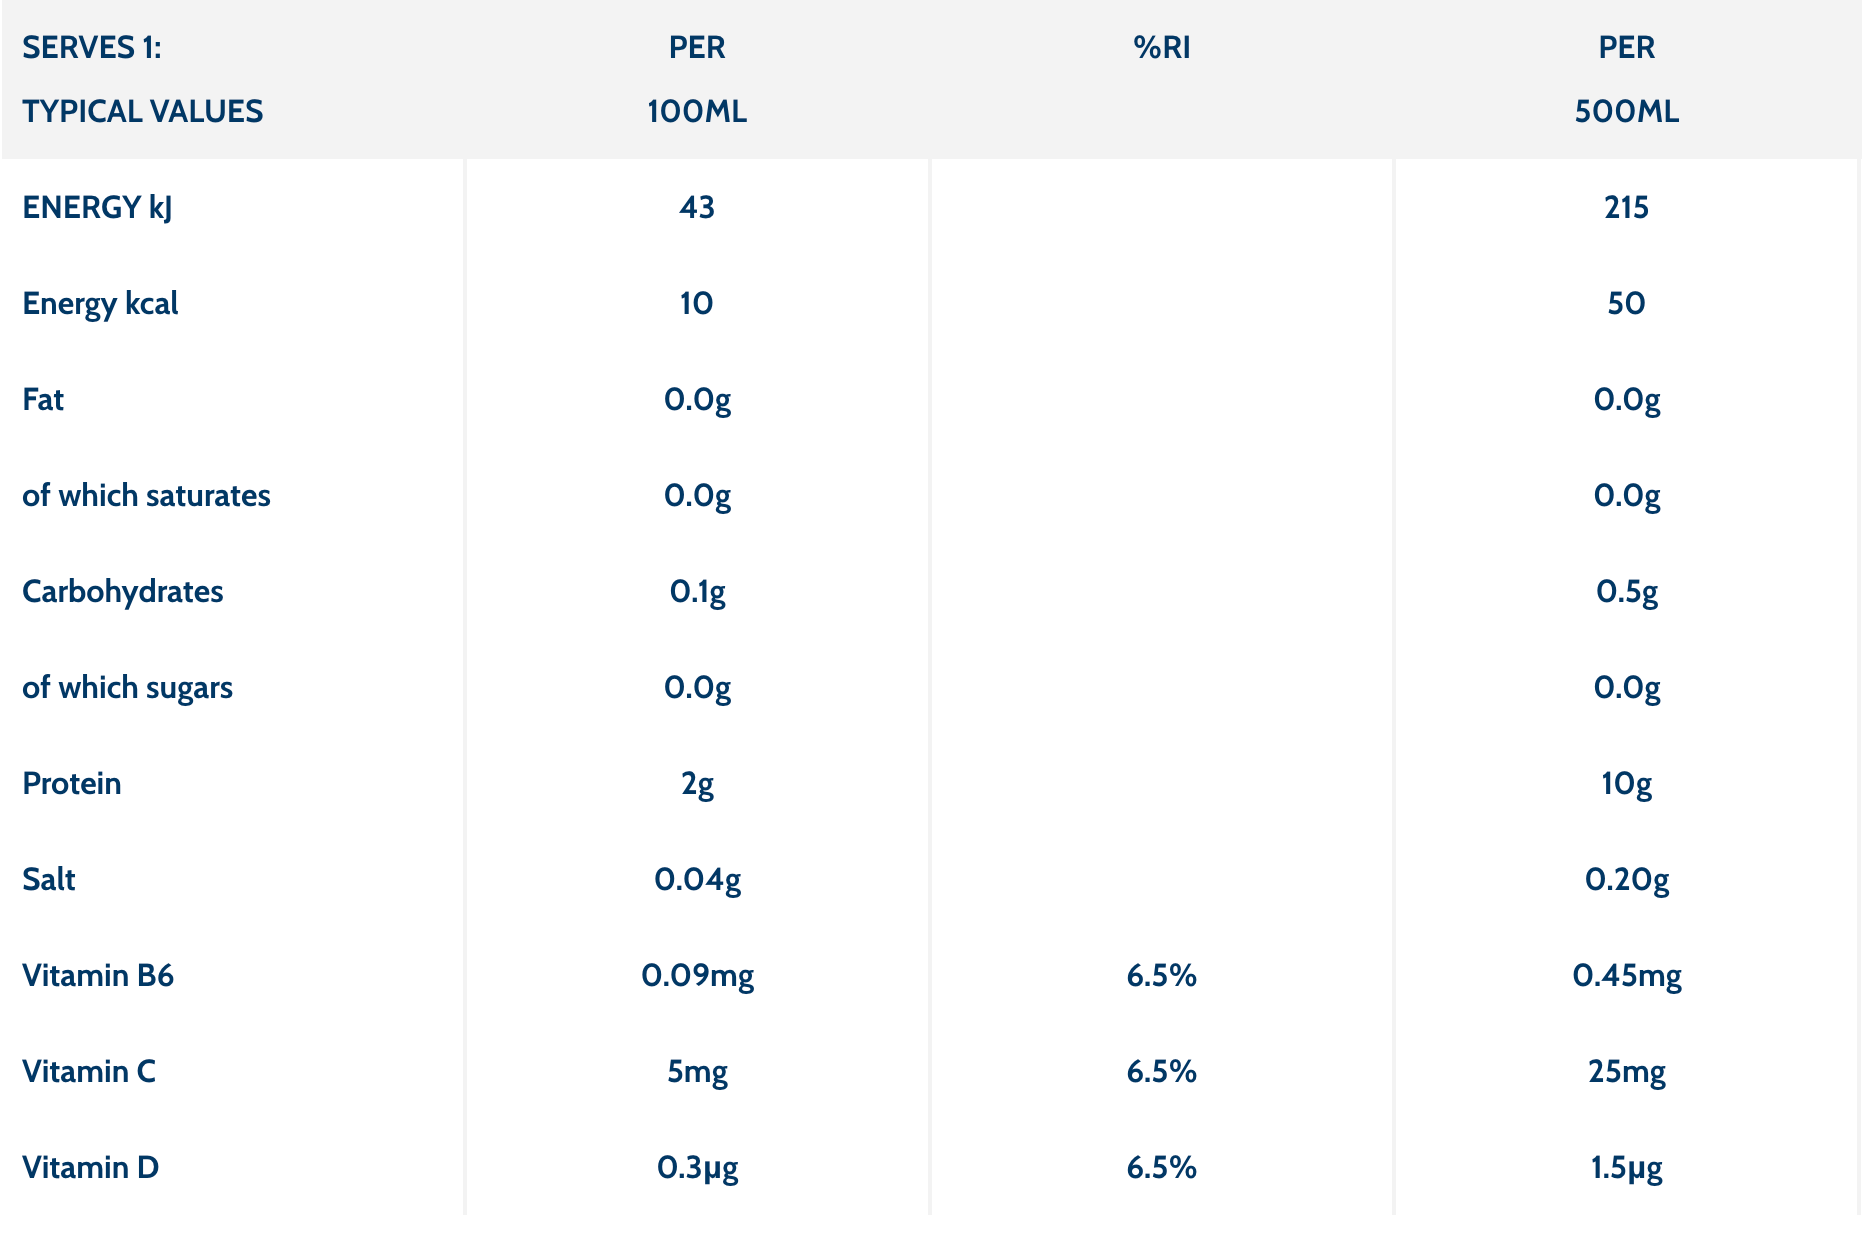Viewport: 1862px width, 1242px height.
Task: Click the %RI column header
Action: [1161, 48]
